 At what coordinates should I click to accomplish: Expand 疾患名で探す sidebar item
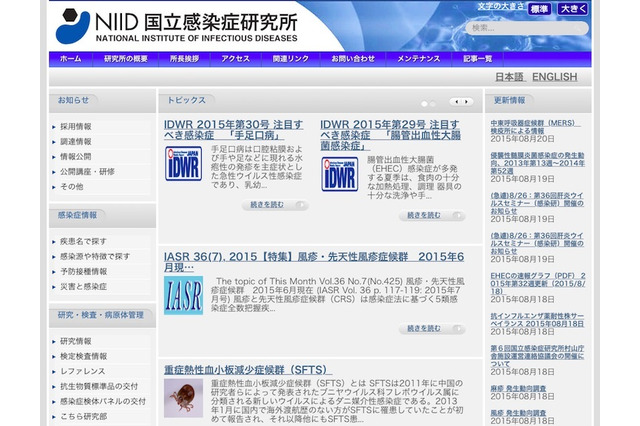(83, 241)
